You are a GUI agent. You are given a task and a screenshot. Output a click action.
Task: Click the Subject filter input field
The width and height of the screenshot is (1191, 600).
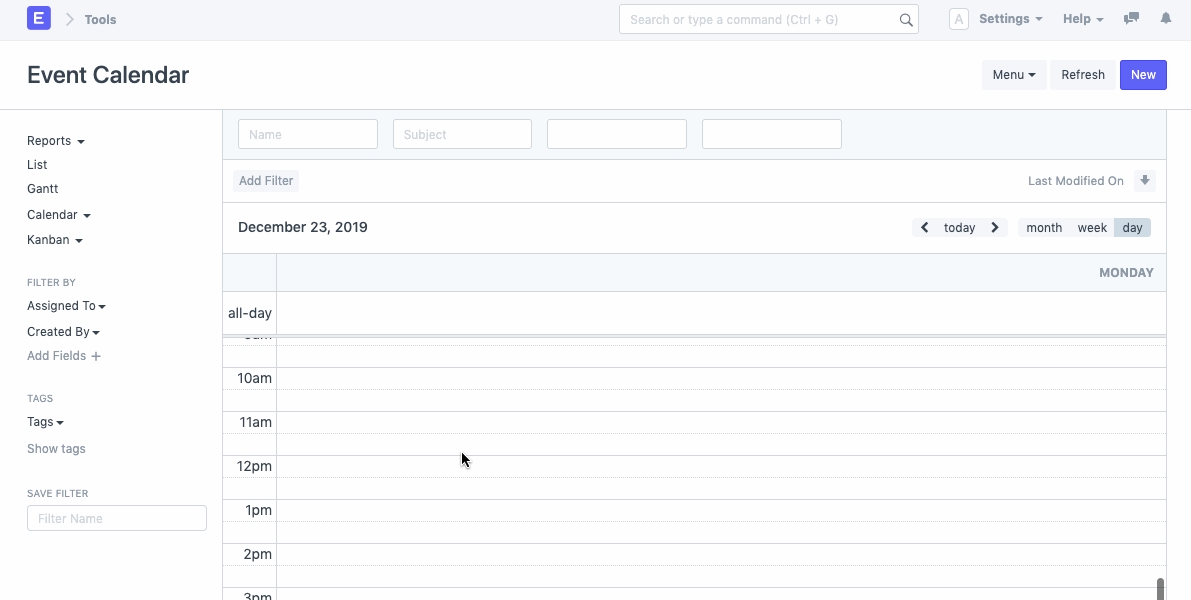click(462, 134)
